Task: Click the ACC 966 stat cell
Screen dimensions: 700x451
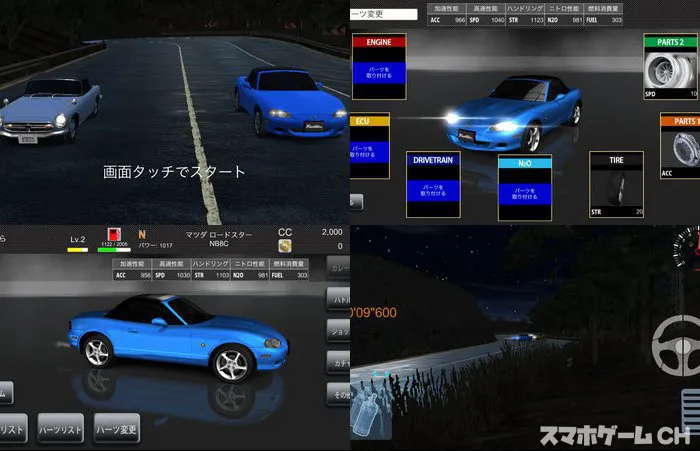Action: 447,20
